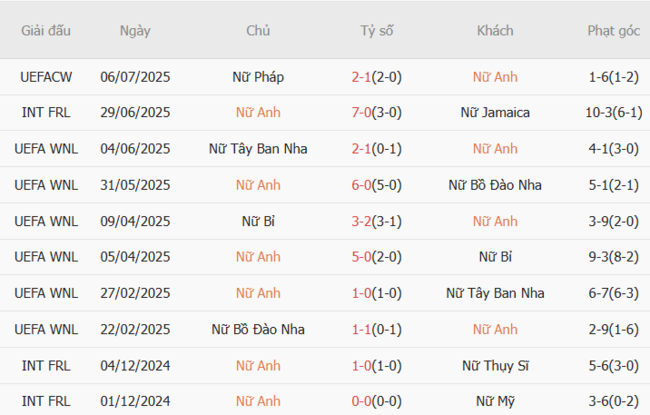The image size is (650, 415).
Task: Select away team Nữ Thụy Sĩ
Action: coord(495,365)
